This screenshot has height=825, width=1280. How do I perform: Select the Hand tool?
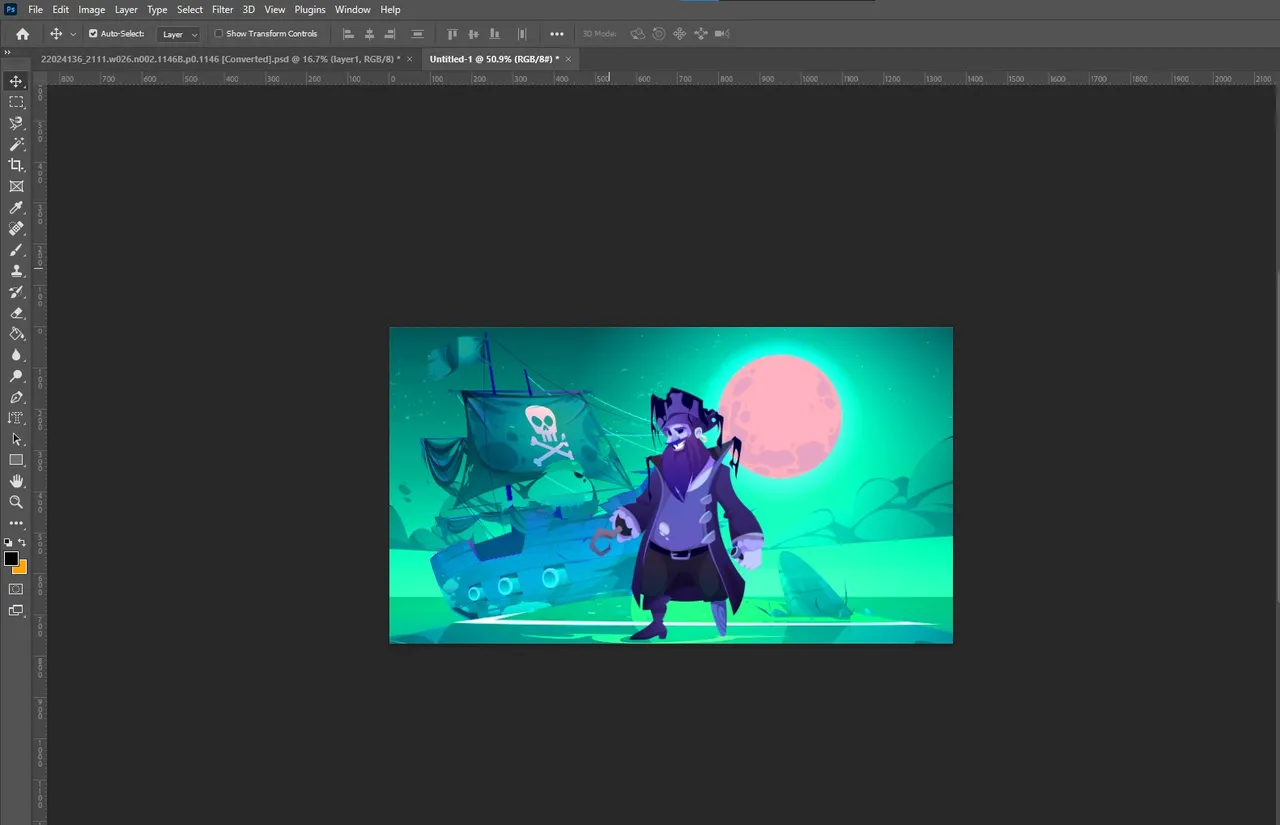[16, 481]
